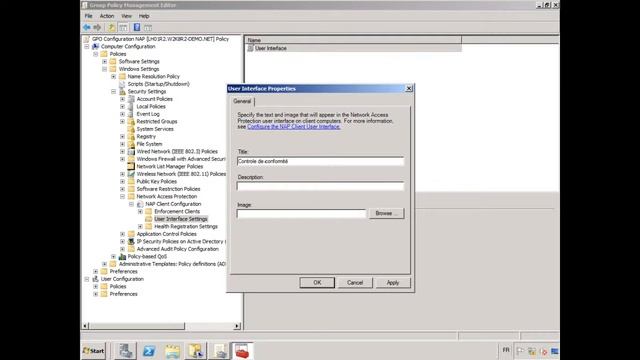Collapse the User Configuration node
This screenshot has width=640, height=360.
[x=87, y=279]
